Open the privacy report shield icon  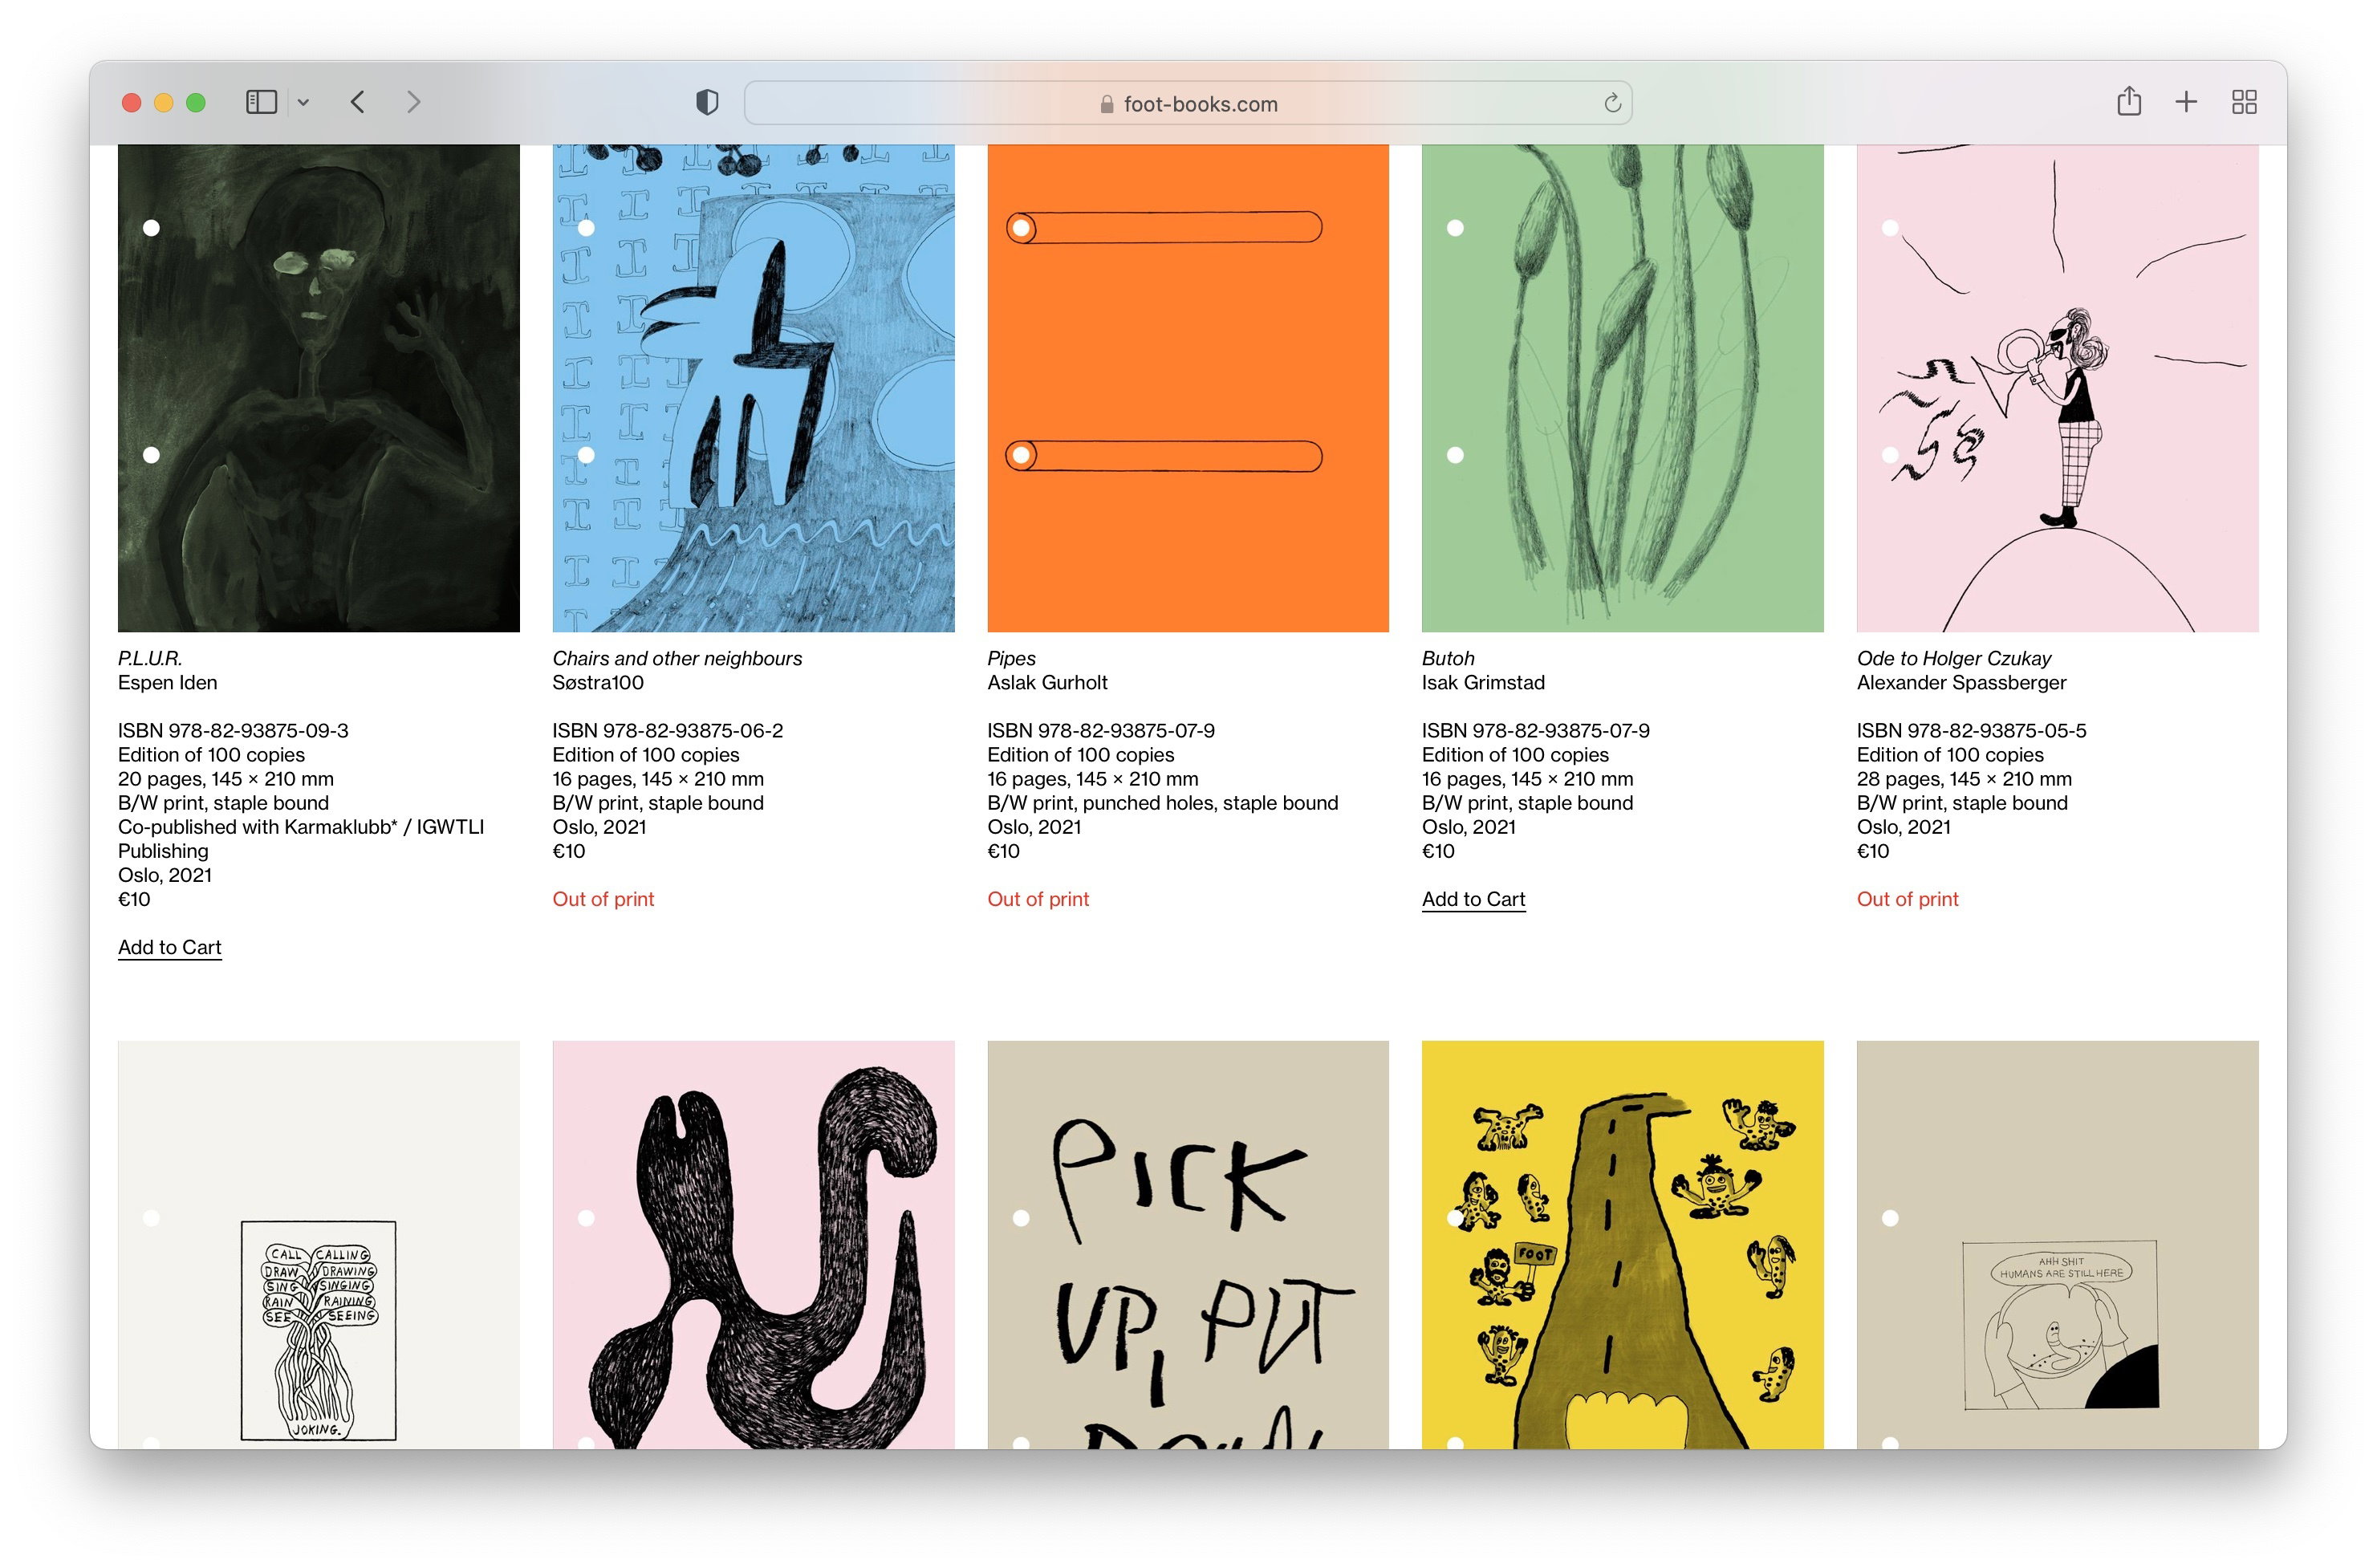(707, 102)
